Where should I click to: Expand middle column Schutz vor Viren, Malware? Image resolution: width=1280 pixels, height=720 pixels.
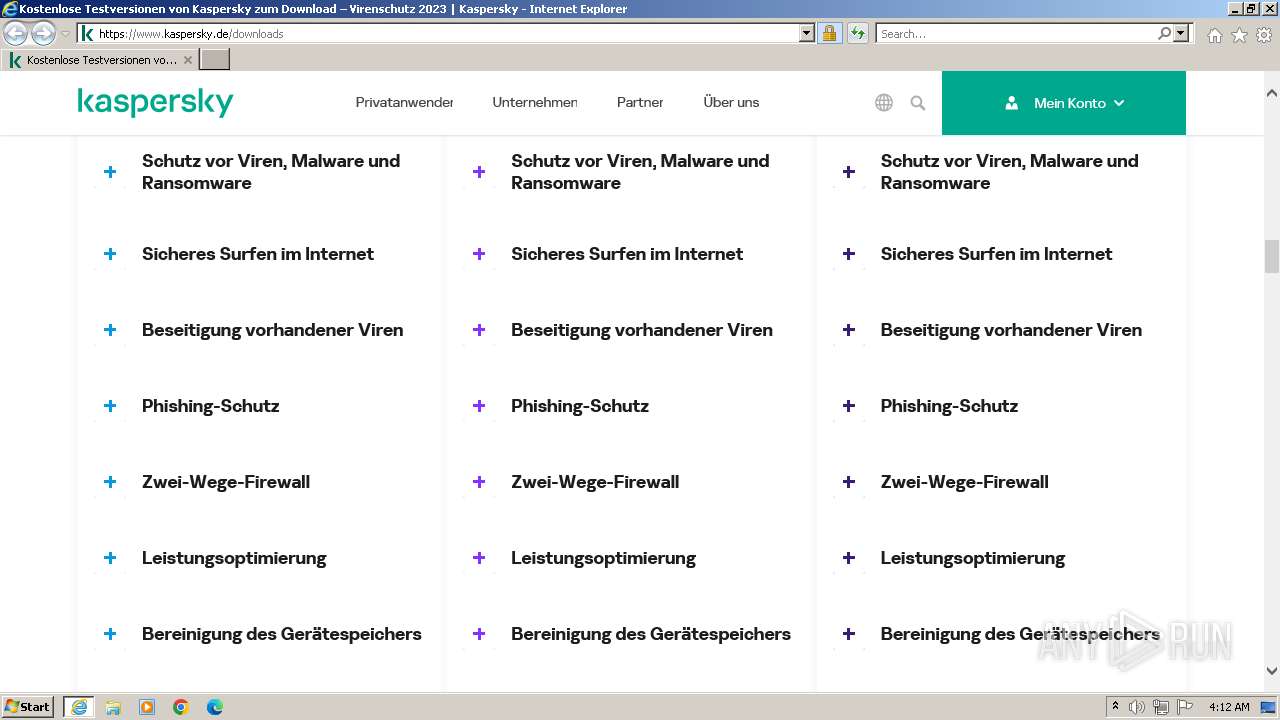point(479,172)
